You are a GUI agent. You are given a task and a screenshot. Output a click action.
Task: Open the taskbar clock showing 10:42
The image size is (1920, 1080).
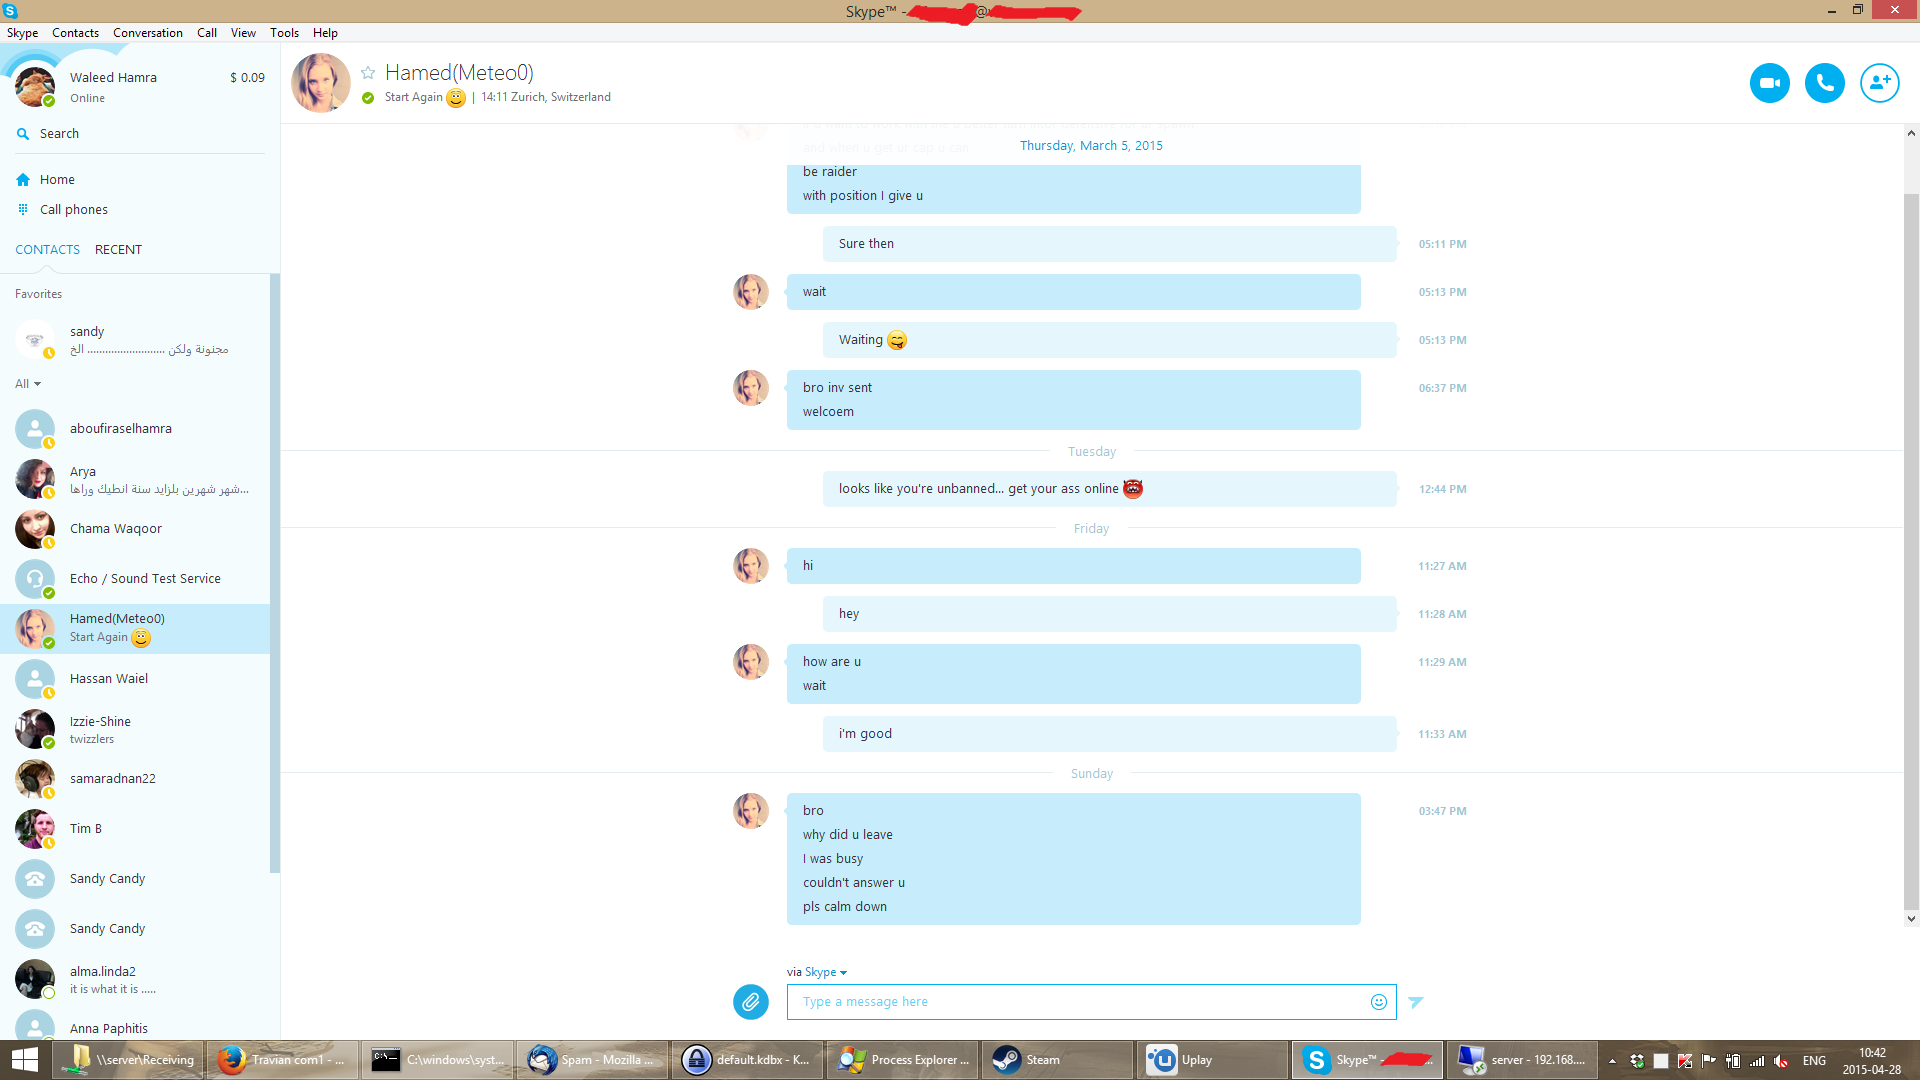1871,1061
